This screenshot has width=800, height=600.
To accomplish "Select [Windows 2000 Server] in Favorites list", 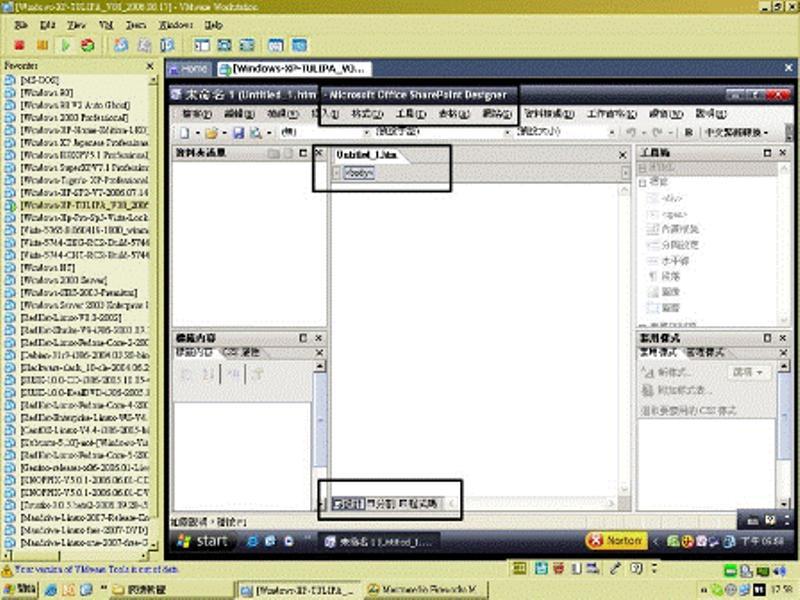I will [63, 280].
